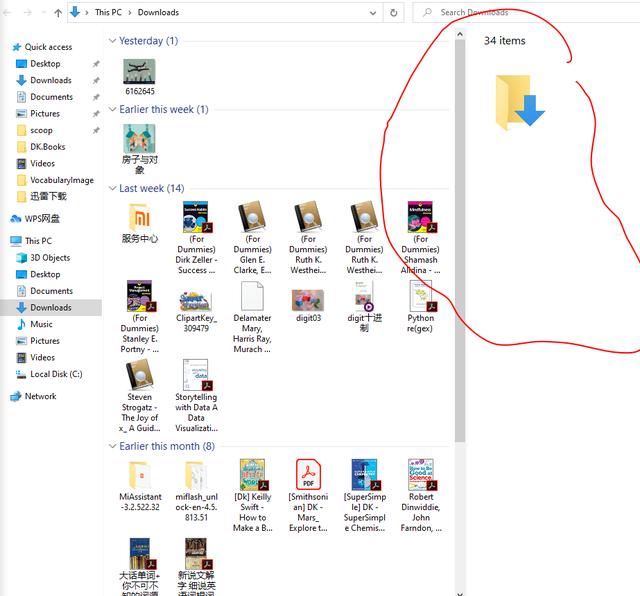Collapse the Earlier this month (8) group
The image size is (640, 596).
pyautogui.click(x=112, y=446)
